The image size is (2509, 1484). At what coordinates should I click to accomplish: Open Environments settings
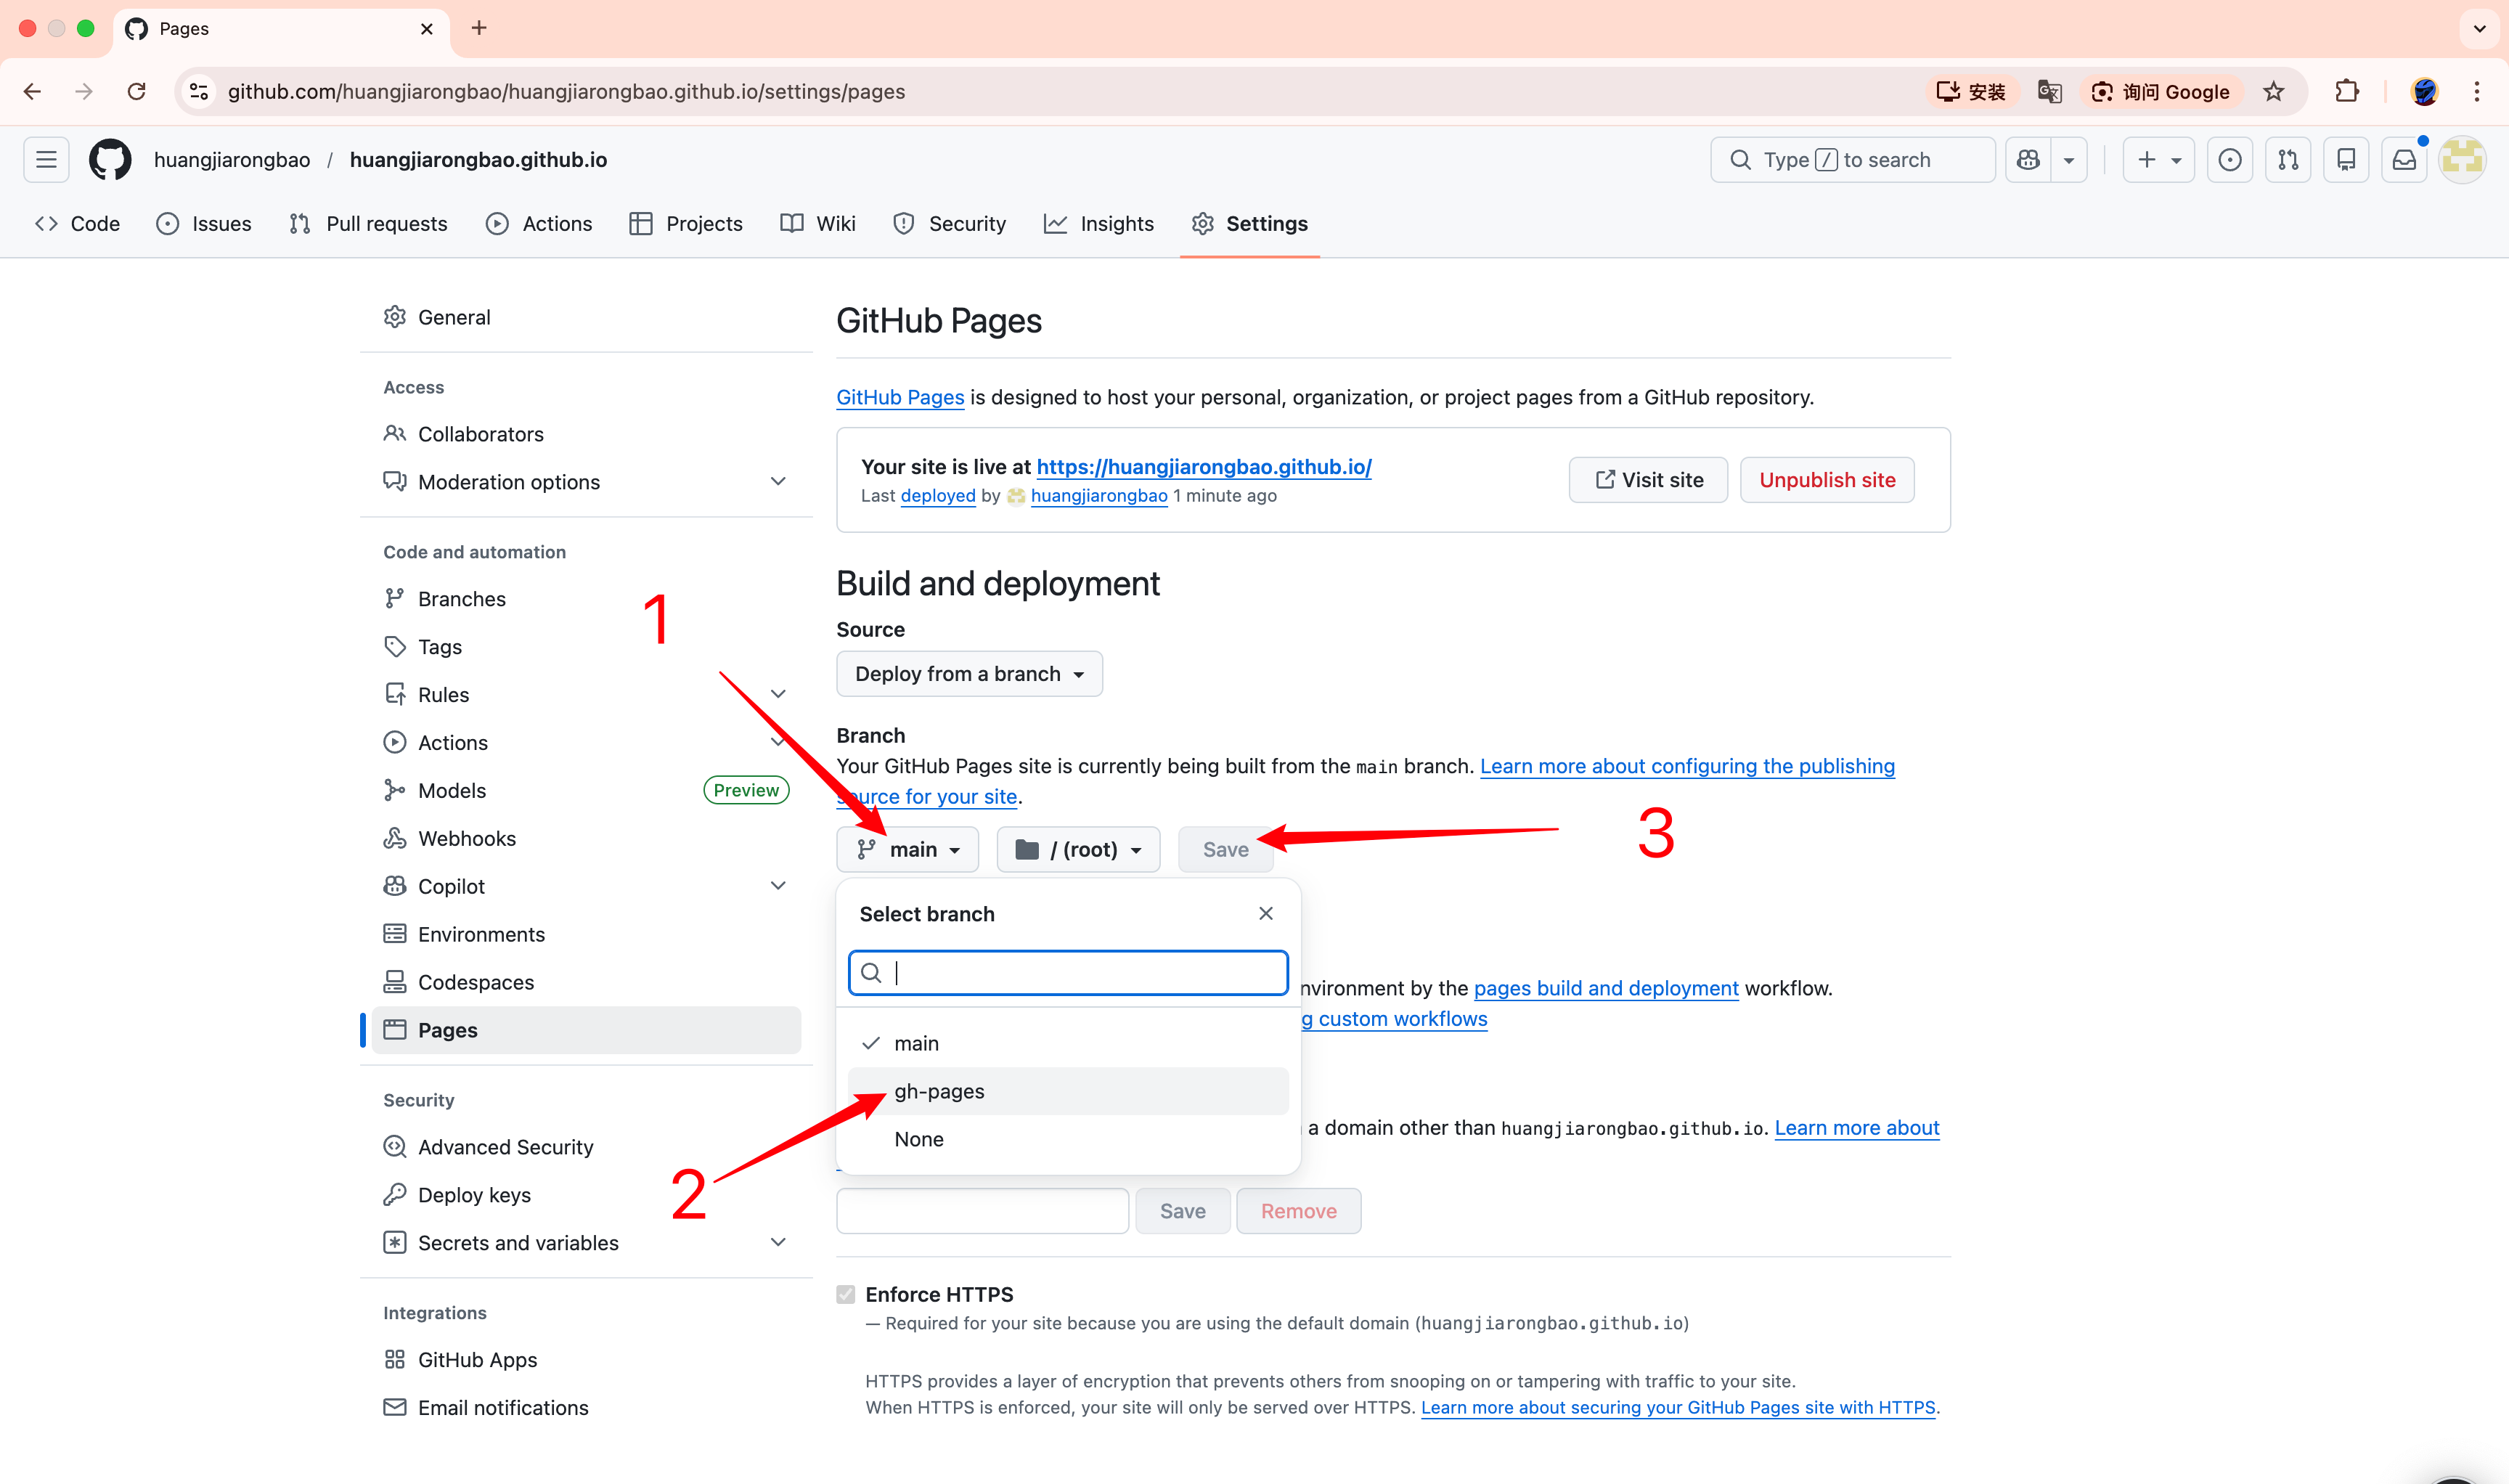pyautogui.click(x=587, y=934)
